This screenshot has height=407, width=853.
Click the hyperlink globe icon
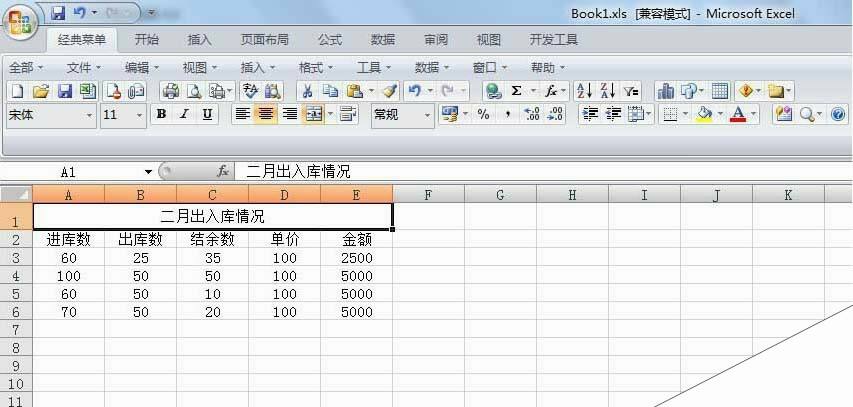click(493, 91)
